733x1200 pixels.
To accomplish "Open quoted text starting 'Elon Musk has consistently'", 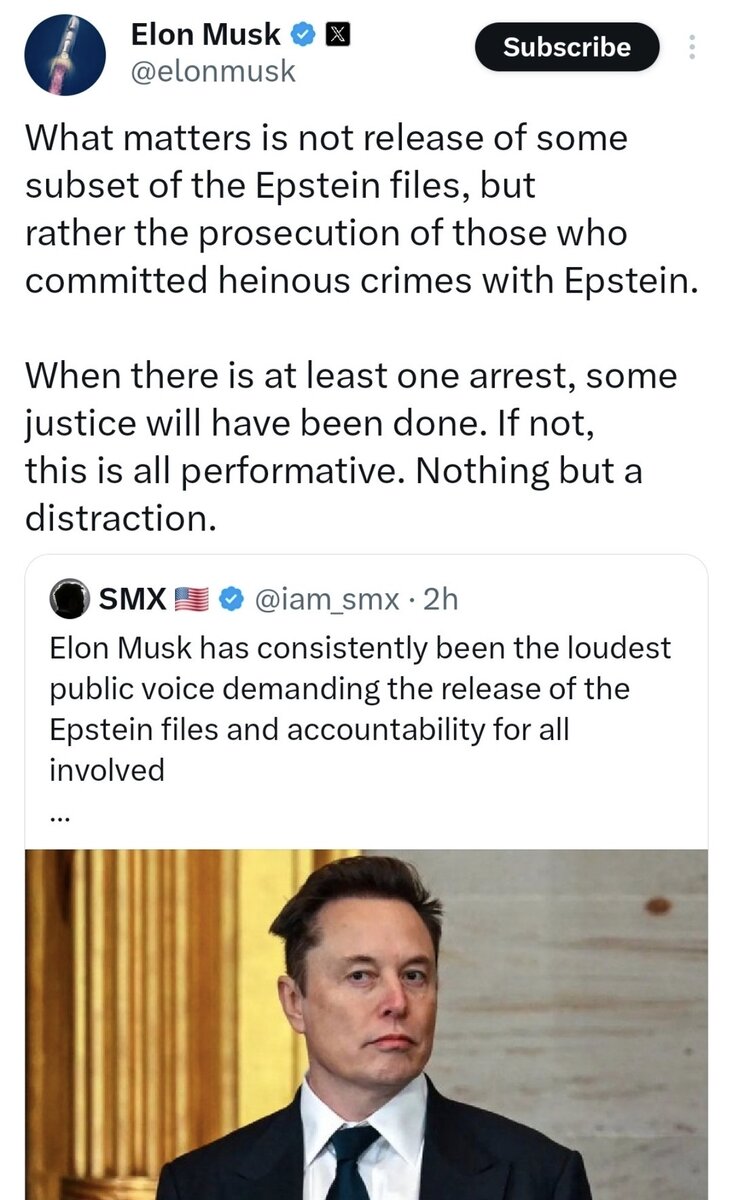I will coord(360,648).
